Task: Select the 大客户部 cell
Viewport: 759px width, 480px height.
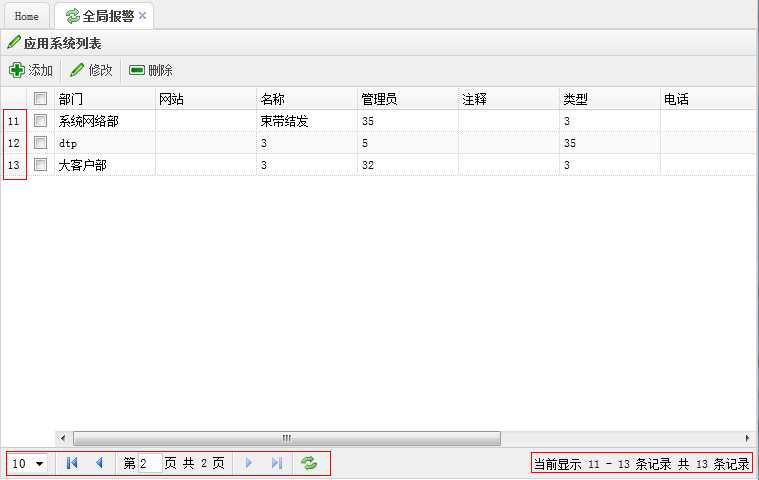Action: pyautogui.click(x=105, y=165)
